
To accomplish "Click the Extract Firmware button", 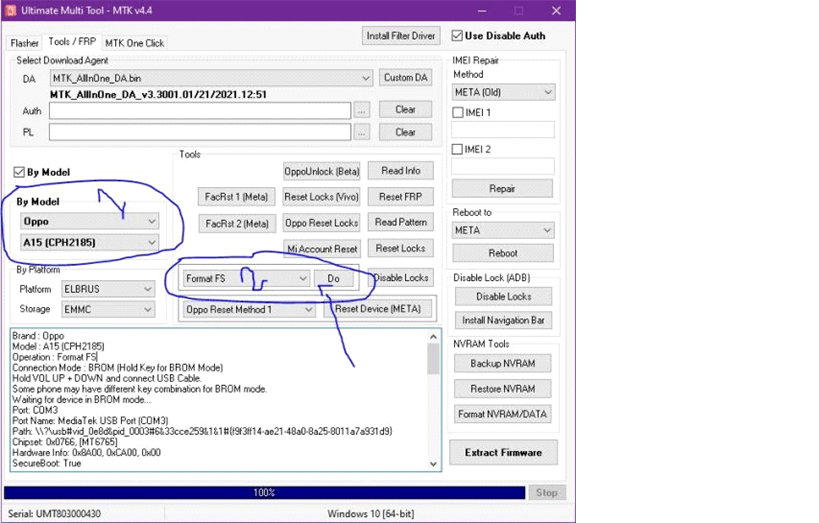I will [x=504, y=452].
